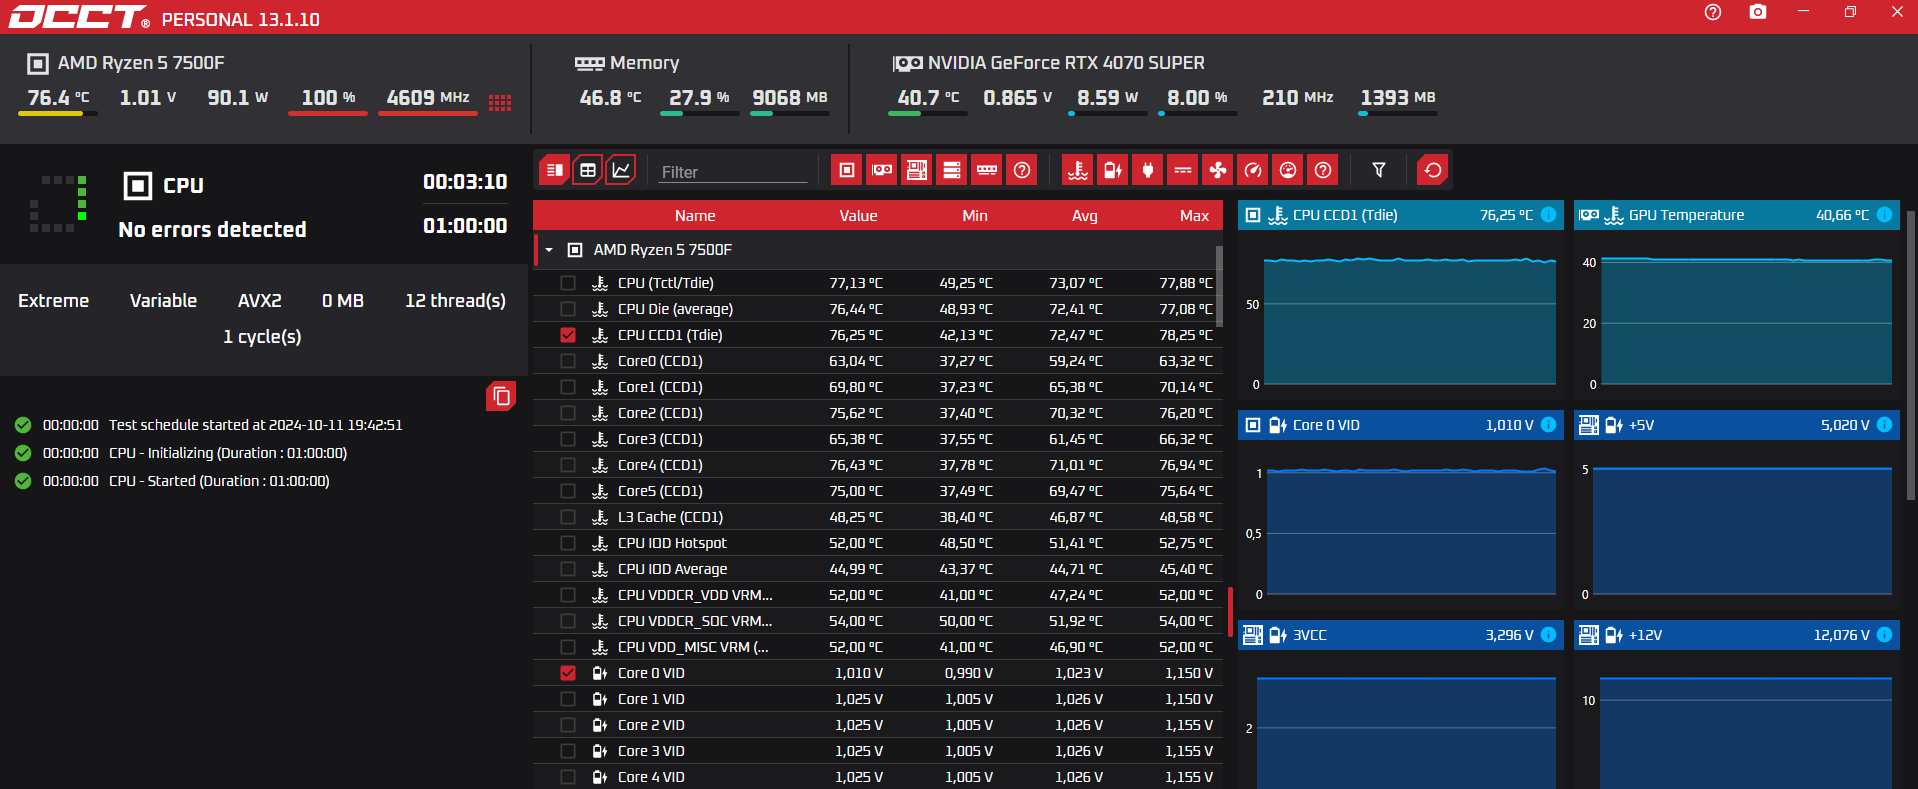The width and height of the screenshot is (1918, 789).
Task: Check the CPU (Tctl/Tdie) checkbox
Action: click(568, 283)
